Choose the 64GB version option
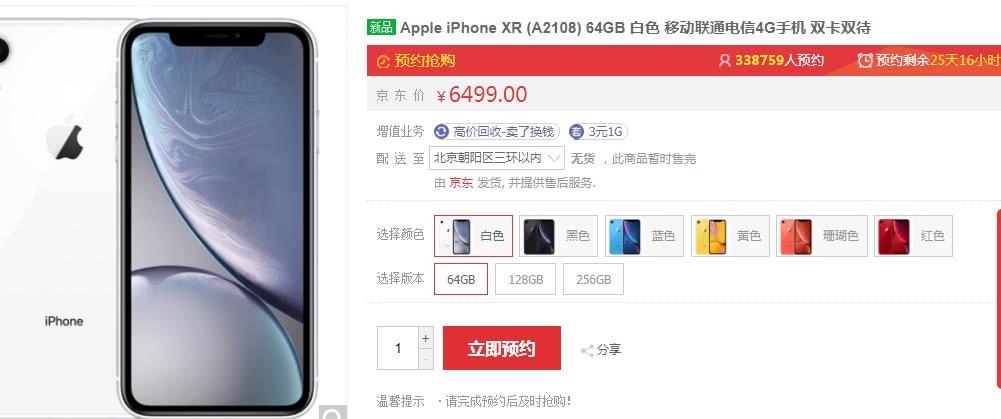This screenshot has height=419, width=1001. pyautogui.click(x=461, y=279)
